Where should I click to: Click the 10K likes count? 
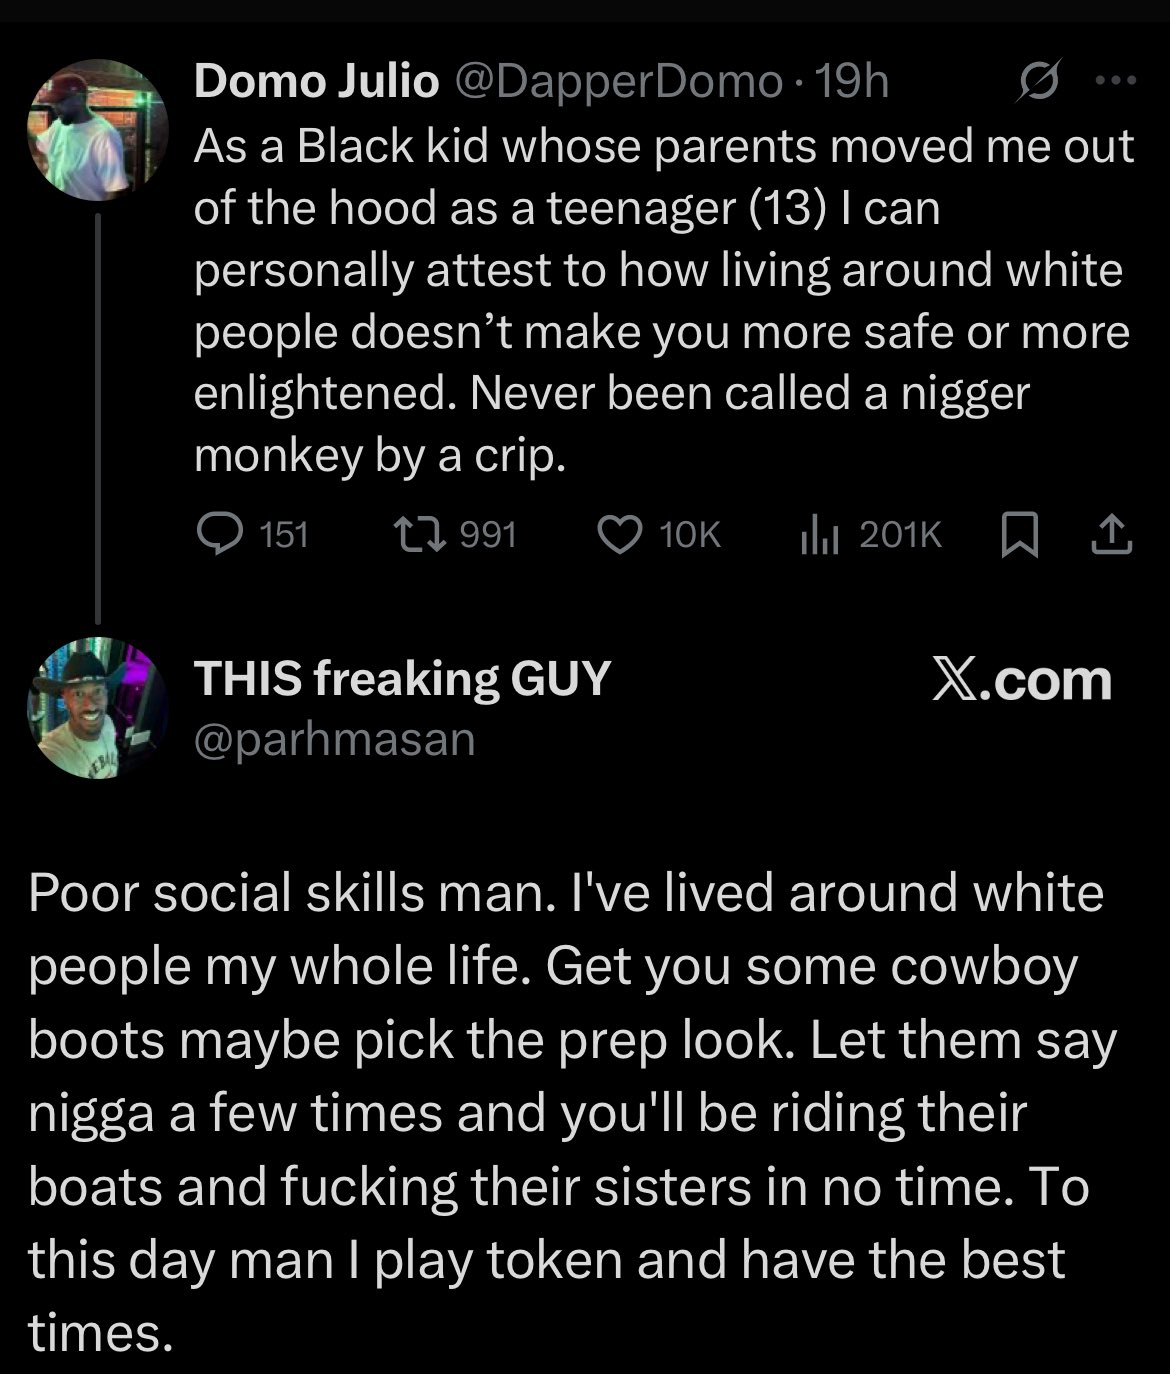[689, 535]
